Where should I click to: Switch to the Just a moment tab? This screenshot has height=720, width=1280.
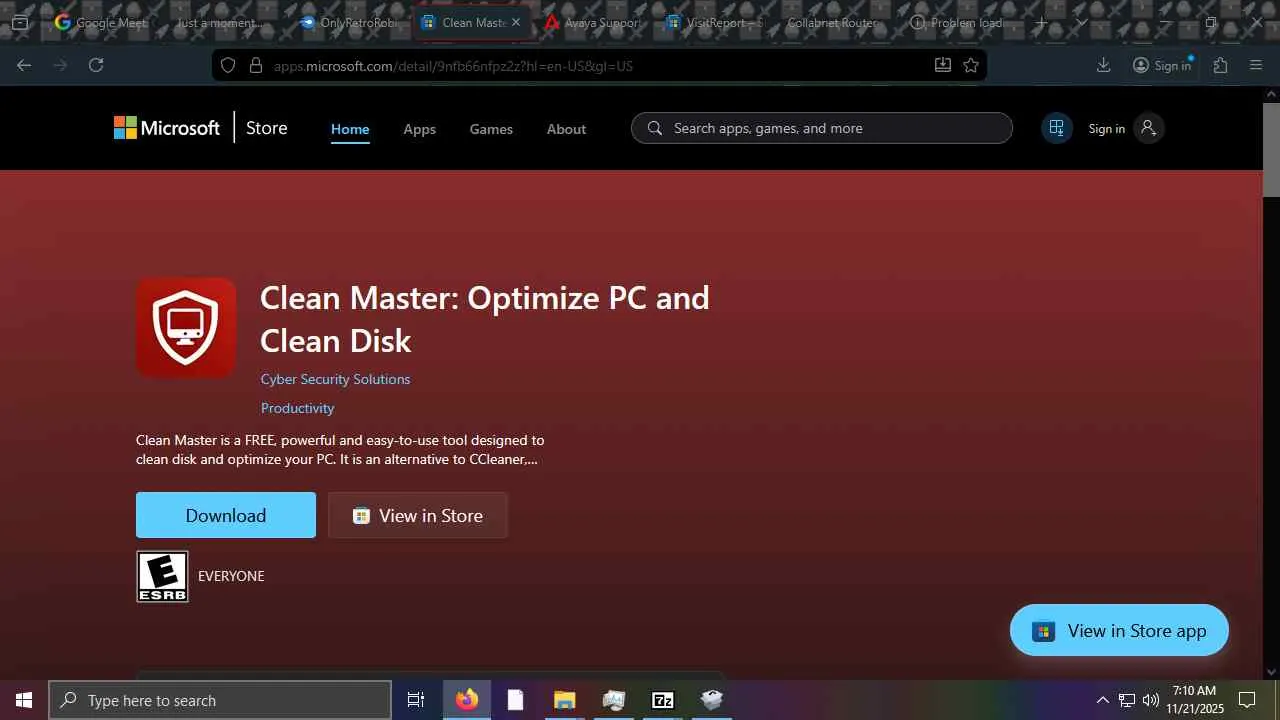220,22
